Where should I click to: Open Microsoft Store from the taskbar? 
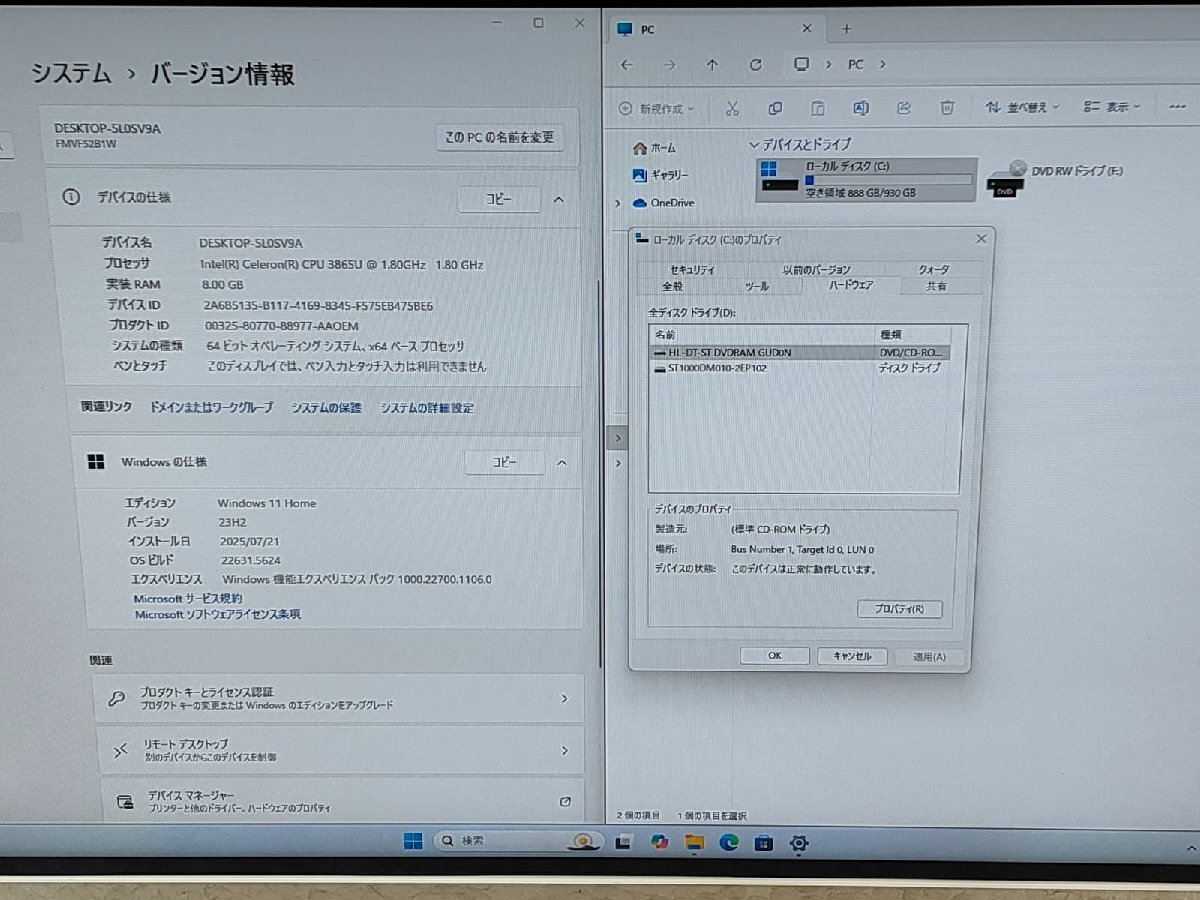click(x=764, y=842)
